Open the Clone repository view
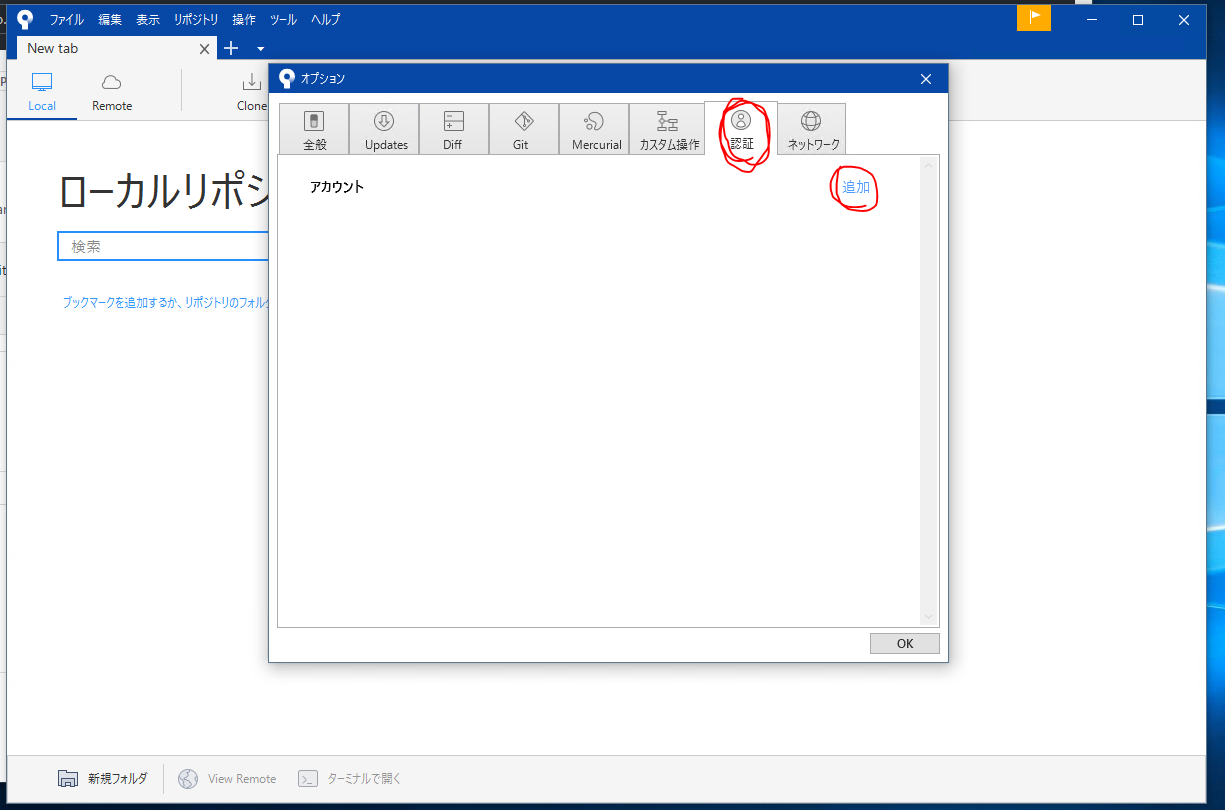Screen dimensions: 1225x810 [251, 91]
